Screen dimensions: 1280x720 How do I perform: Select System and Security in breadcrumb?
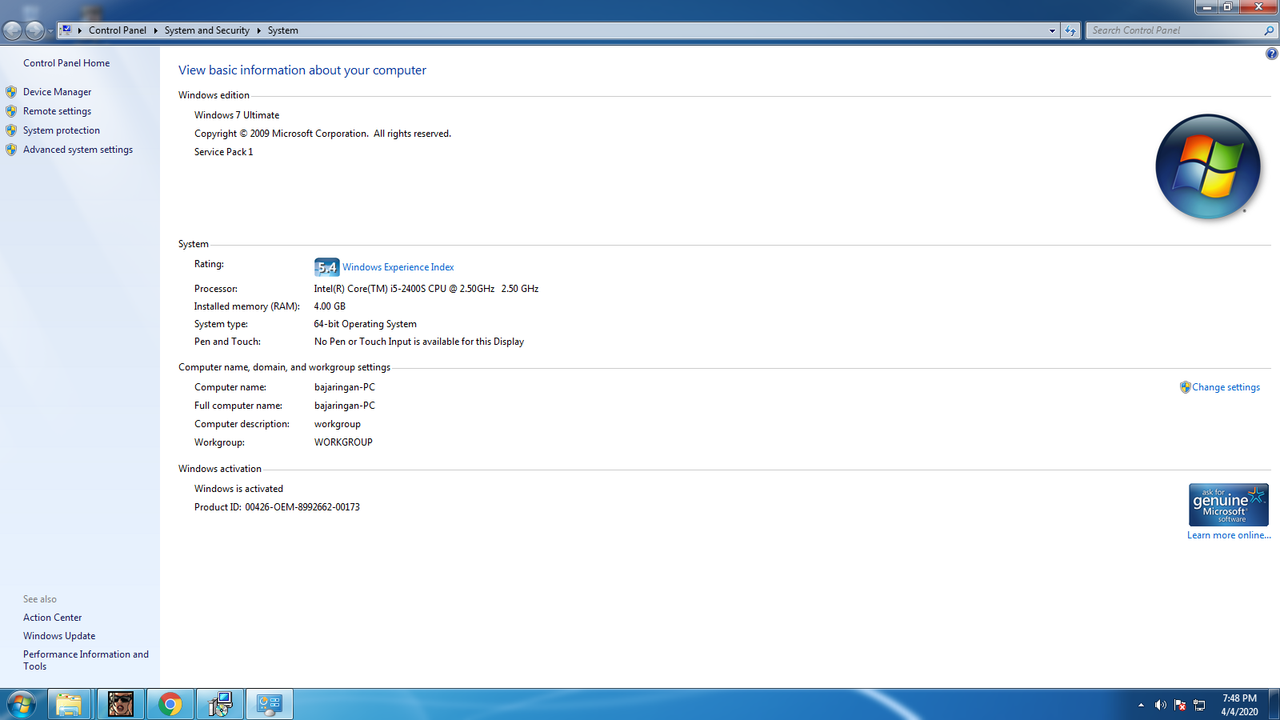(207, 30)
